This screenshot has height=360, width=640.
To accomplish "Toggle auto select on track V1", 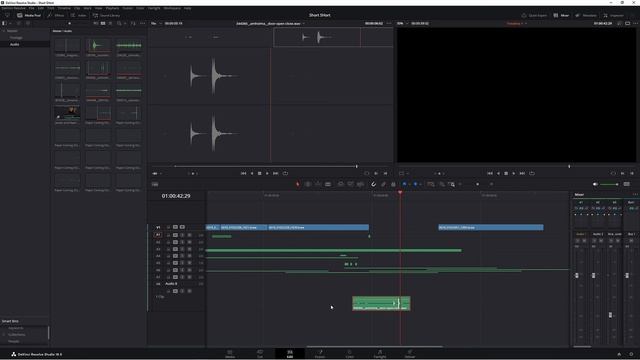I will [175, 227].
